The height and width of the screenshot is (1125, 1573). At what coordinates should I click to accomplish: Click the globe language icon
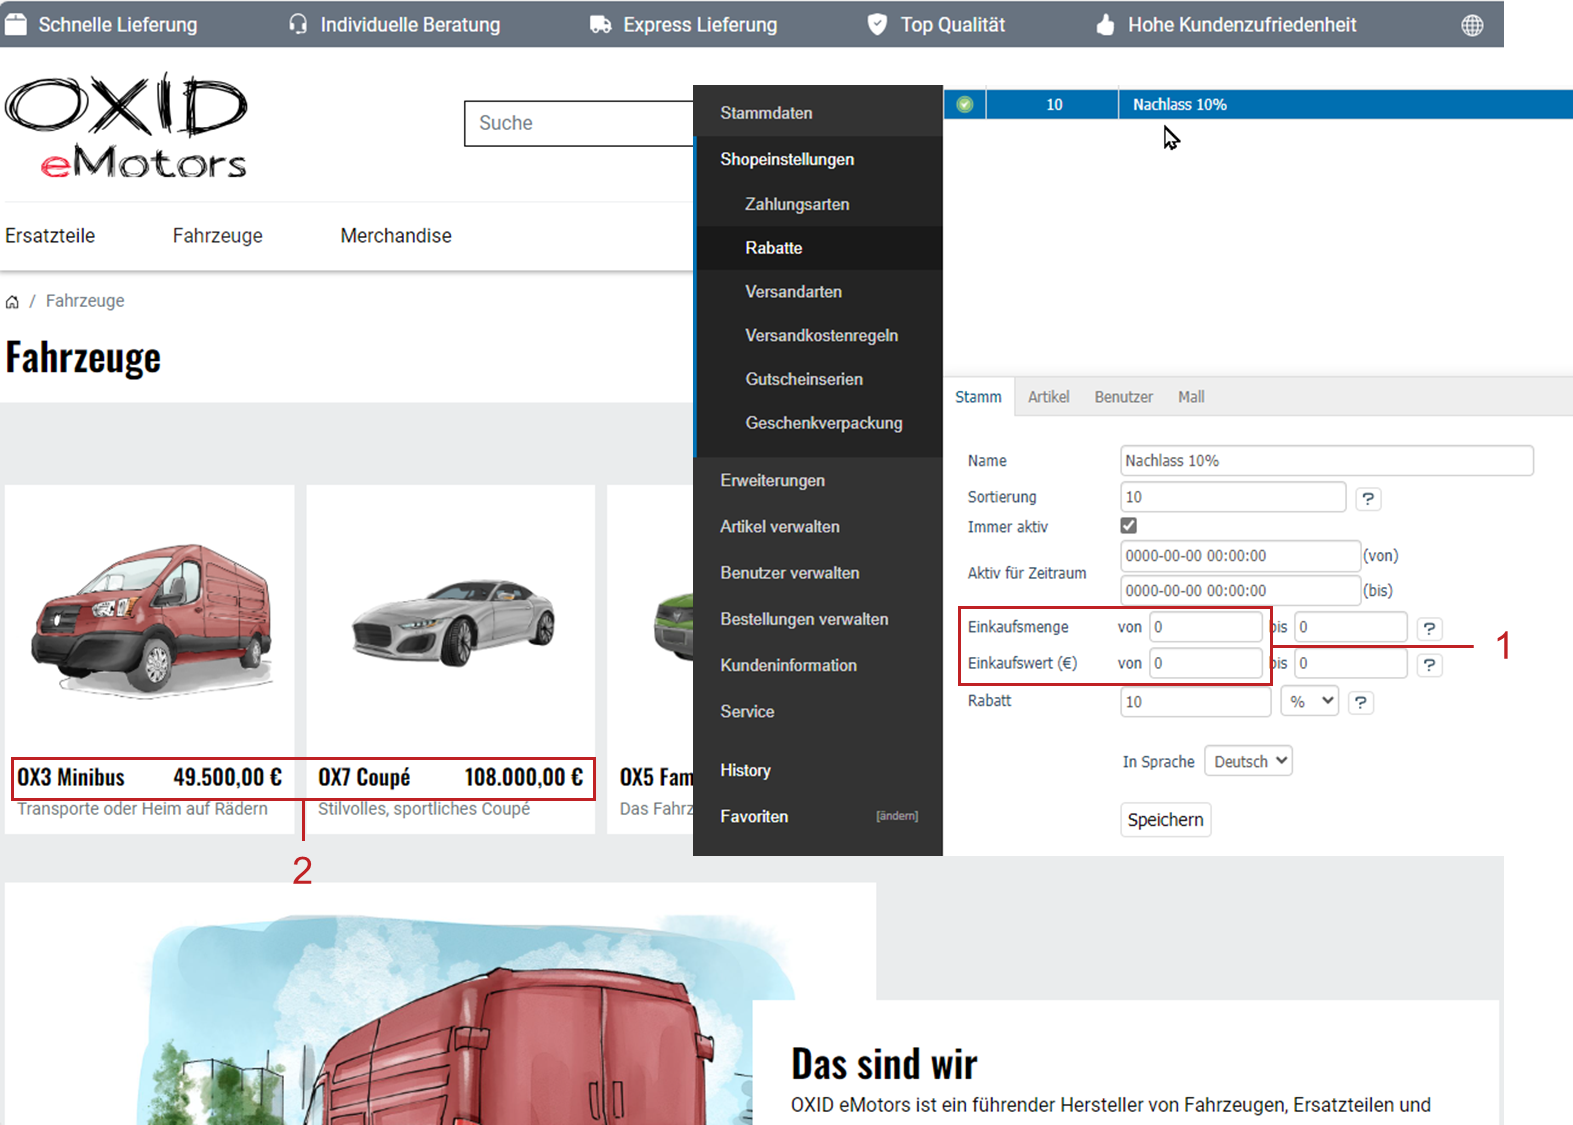click(1472, 26)
